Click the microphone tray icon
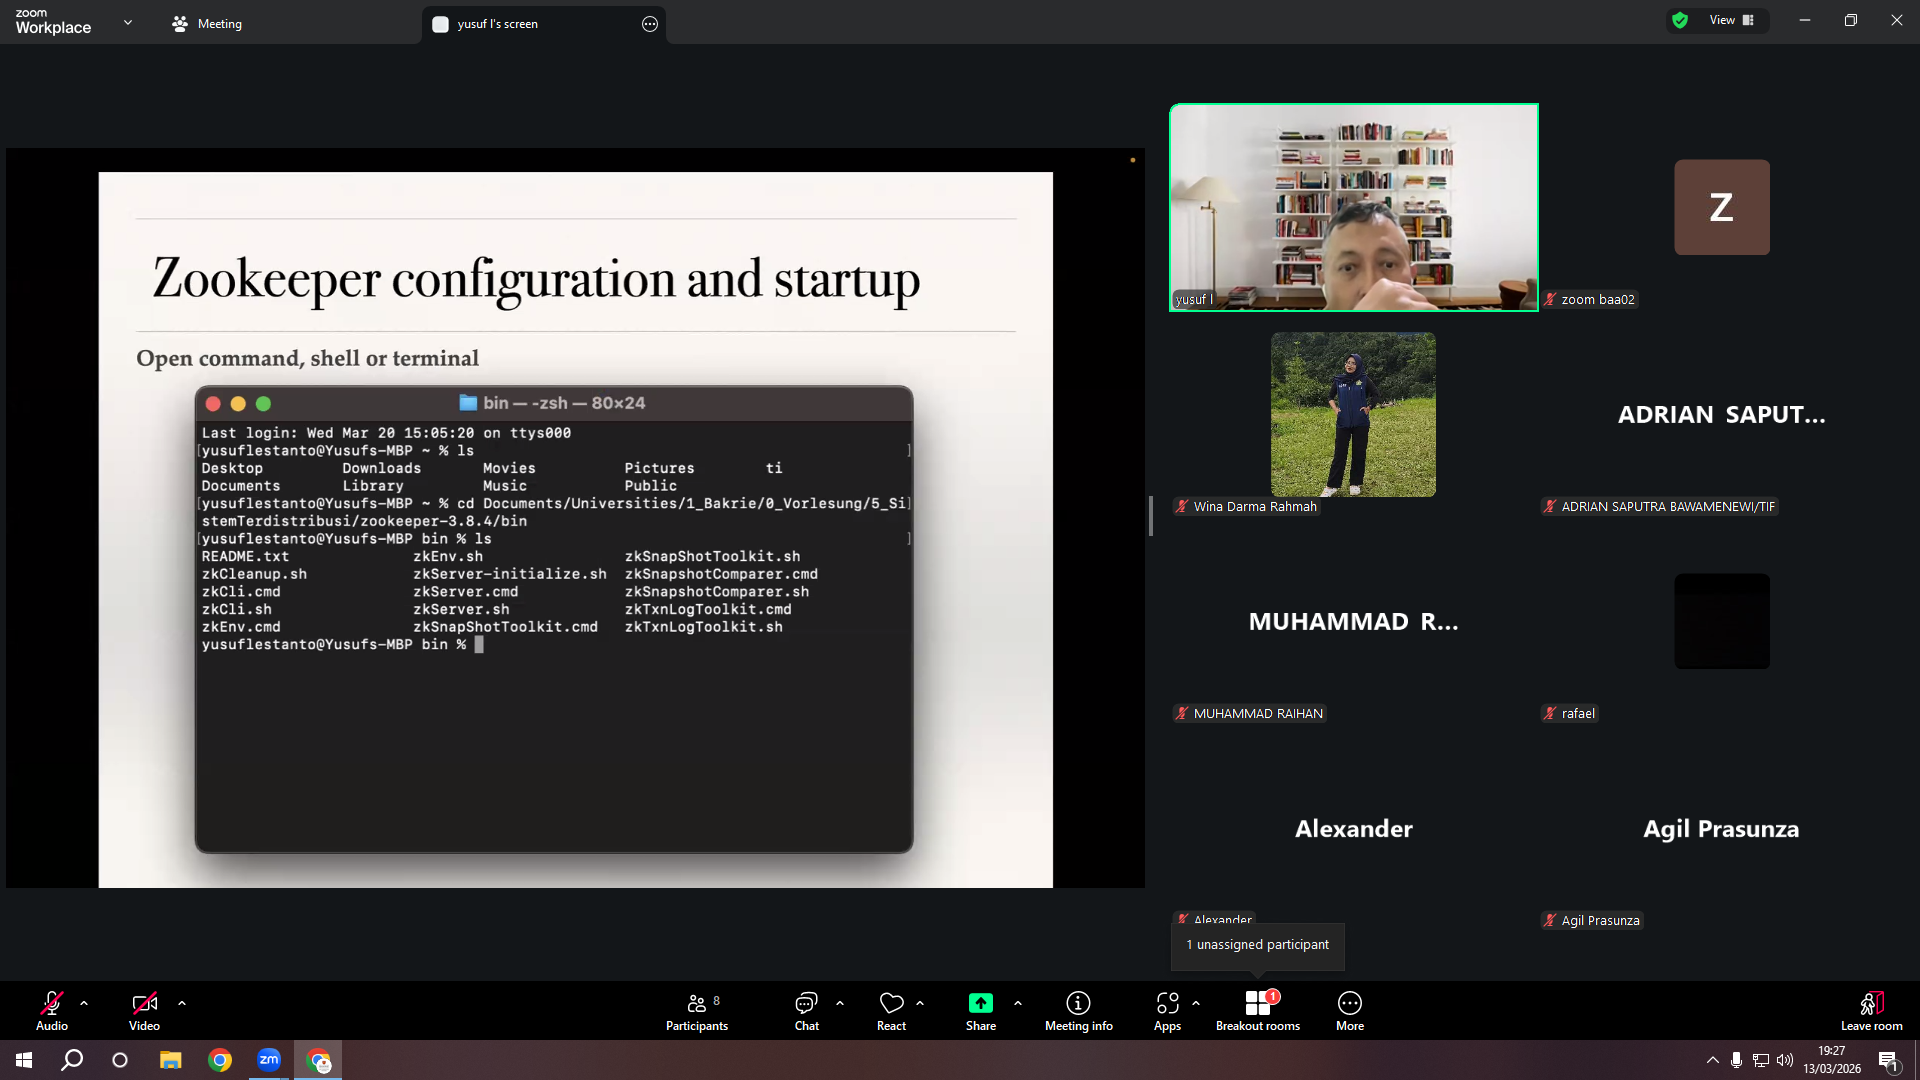 click(x=1737, y=1060)
